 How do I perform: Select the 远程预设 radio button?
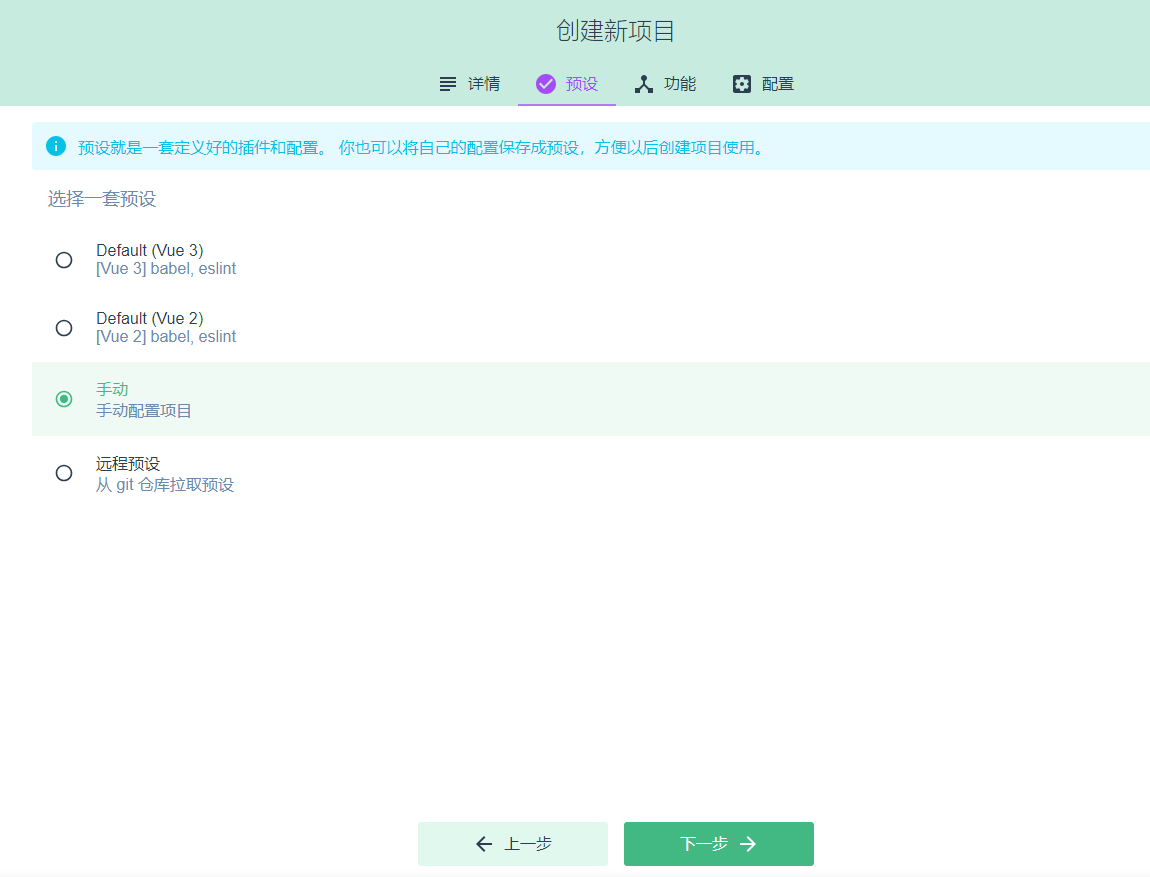pyautogui.click(x=64, y=473)
